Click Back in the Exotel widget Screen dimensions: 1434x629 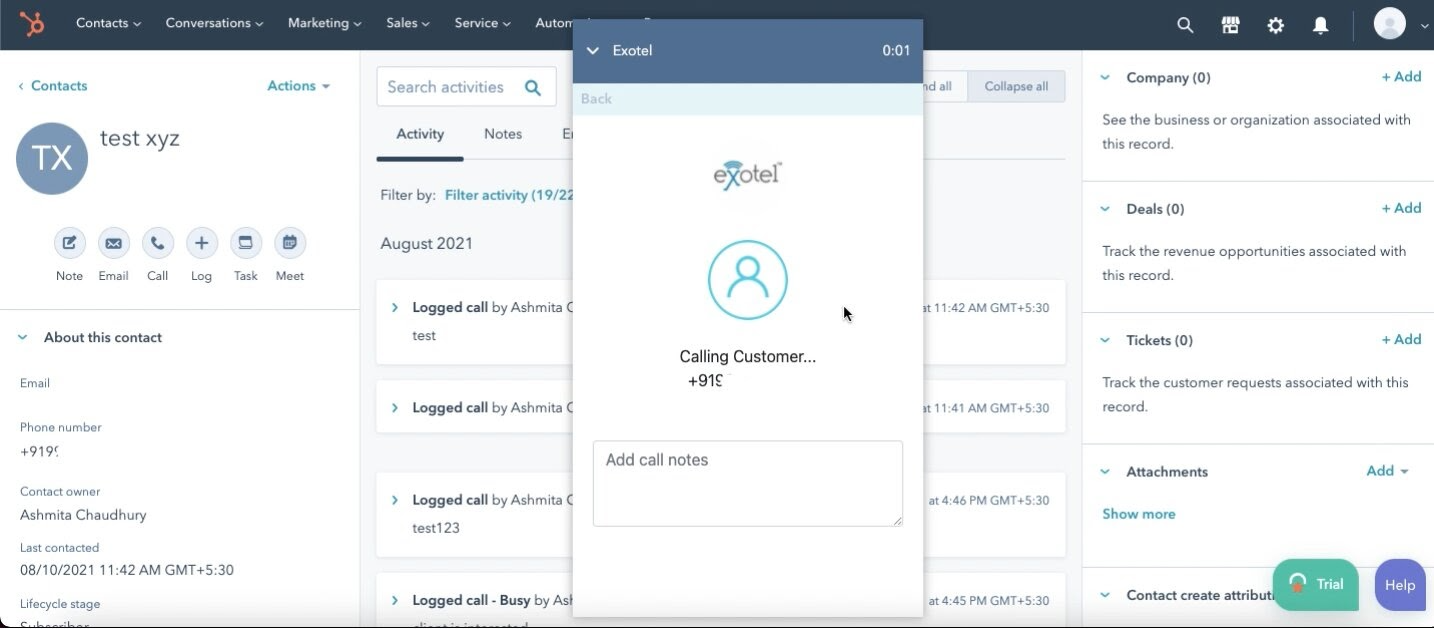click(x=596, y=99)
